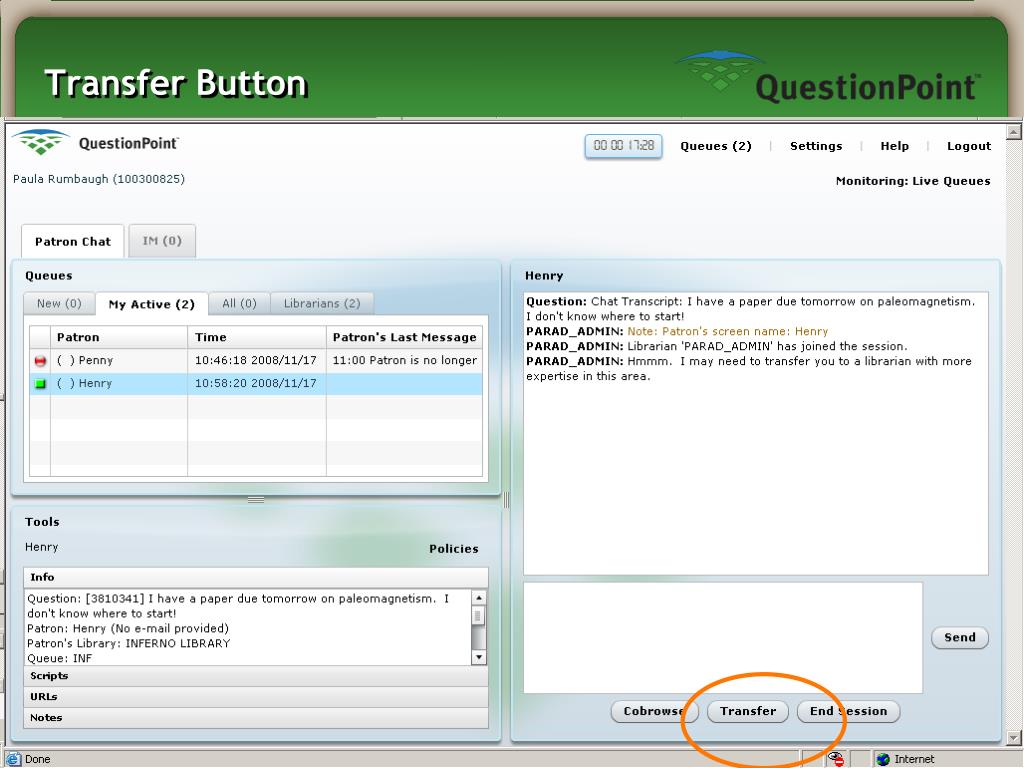Image resolution: width=1024 pixels, height=768 pixels.
Task: Switch to Patron Chat tab
Action: (72, 241)
